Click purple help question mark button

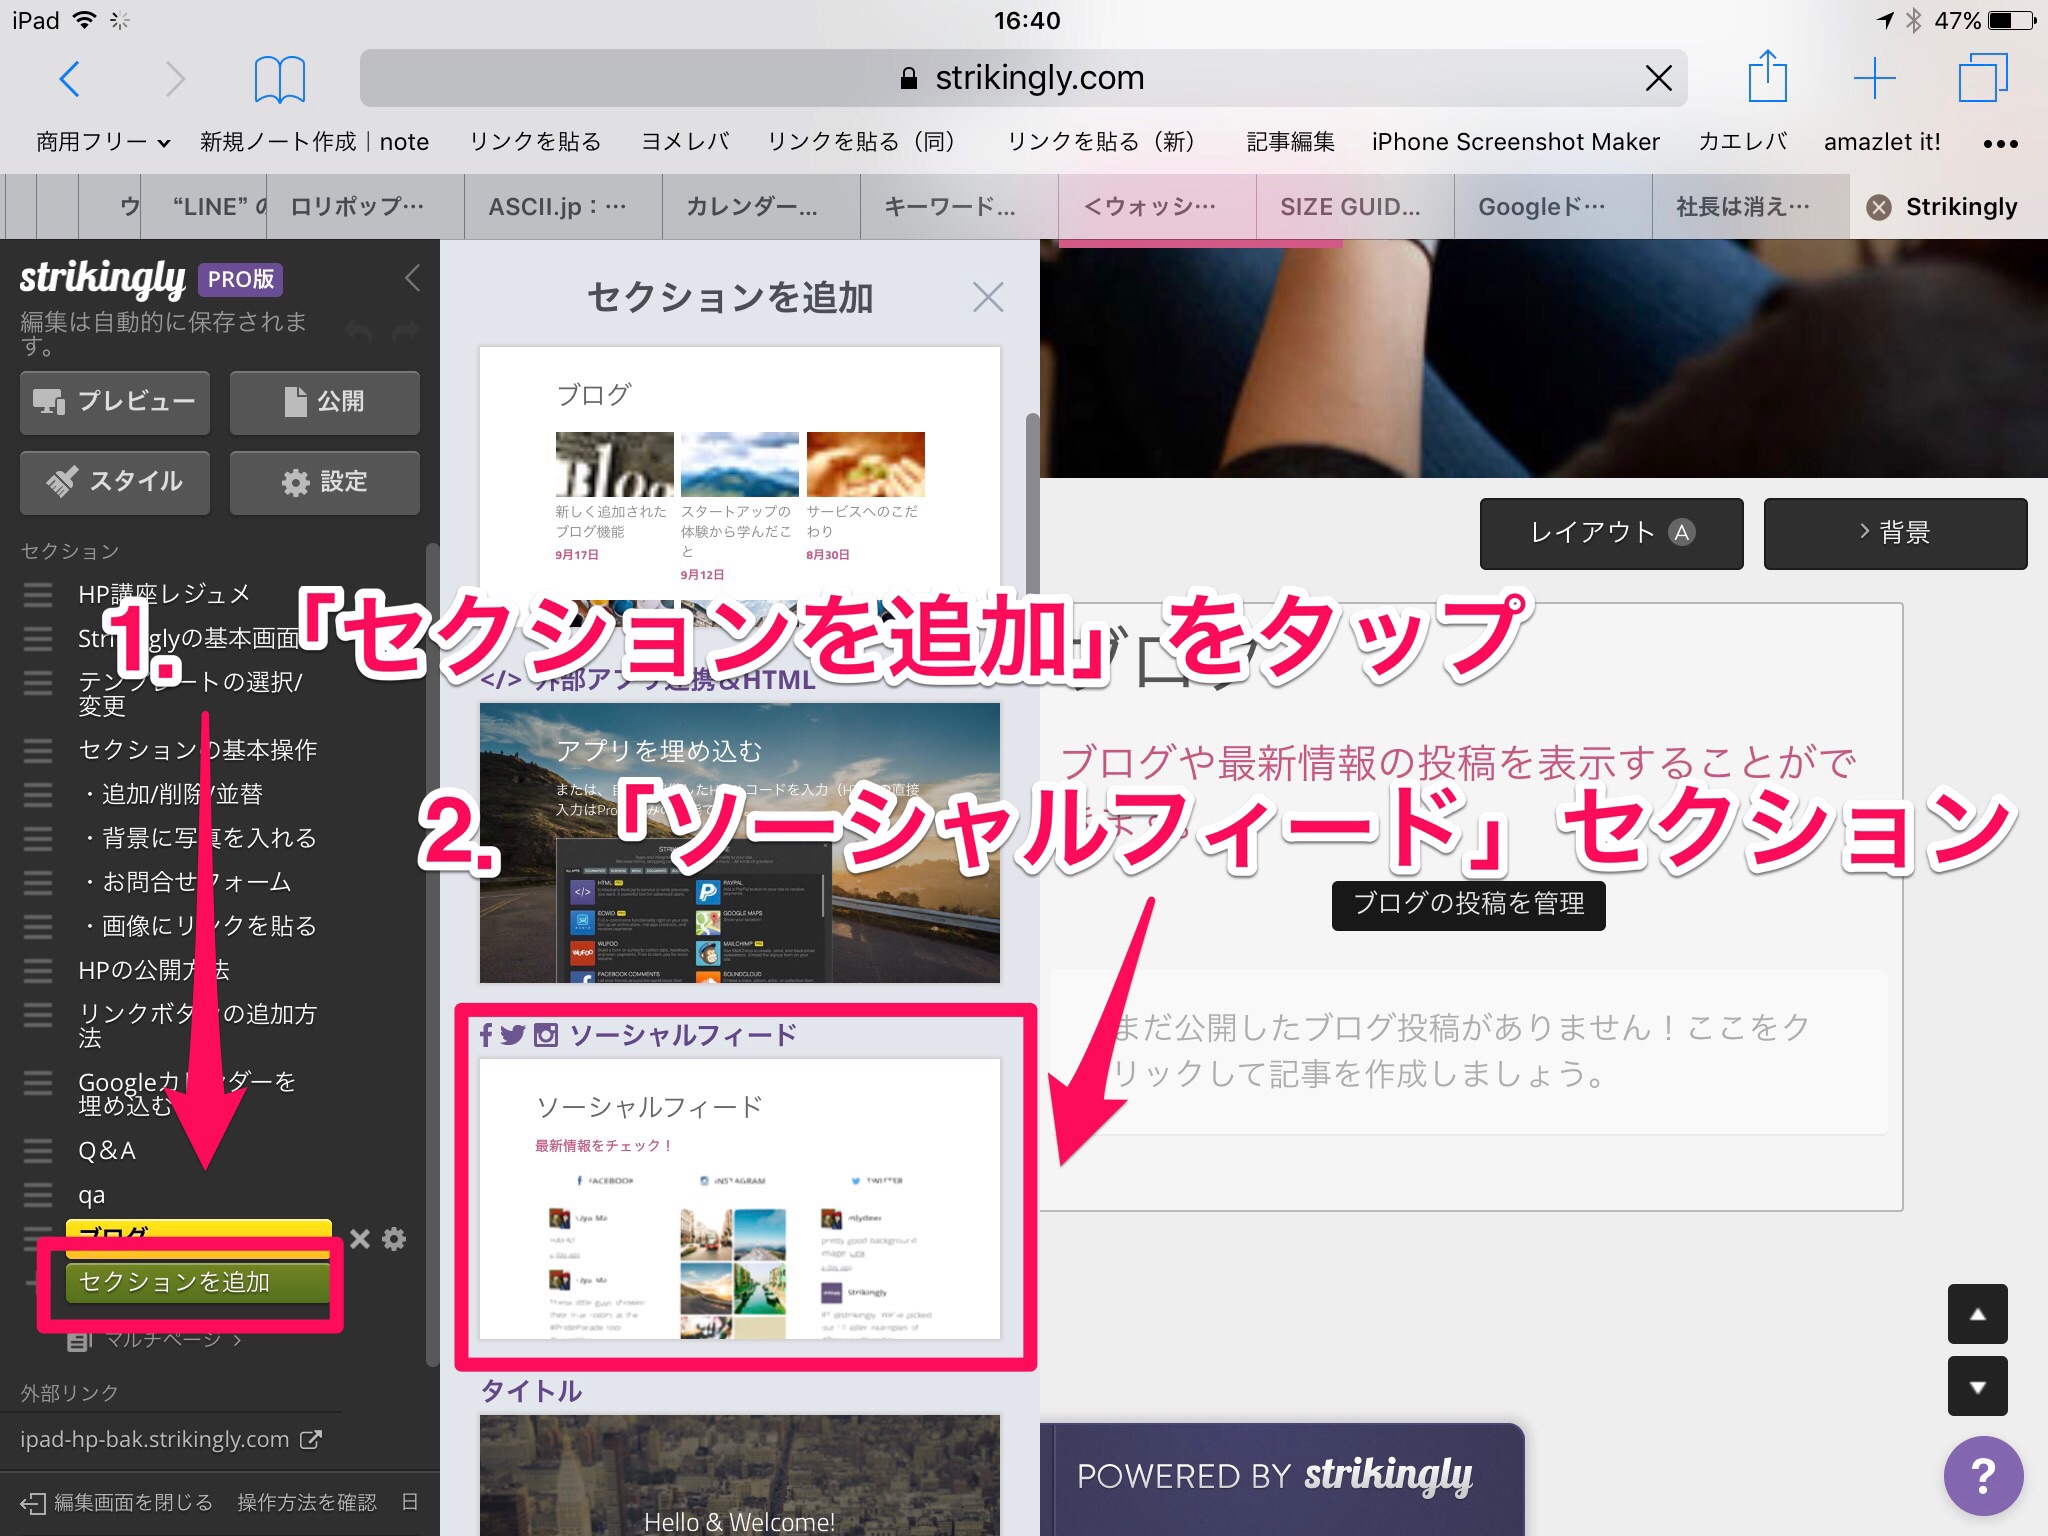point(1983,1475)
